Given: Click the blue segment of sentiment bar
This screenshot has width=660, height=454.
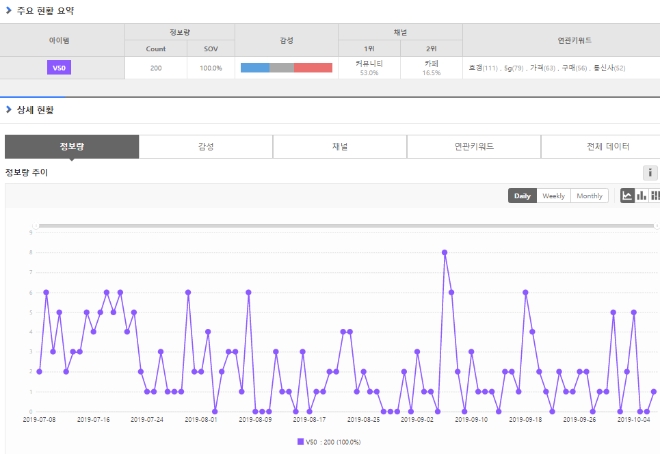Looking at the screenshot, I should (255, 68).
